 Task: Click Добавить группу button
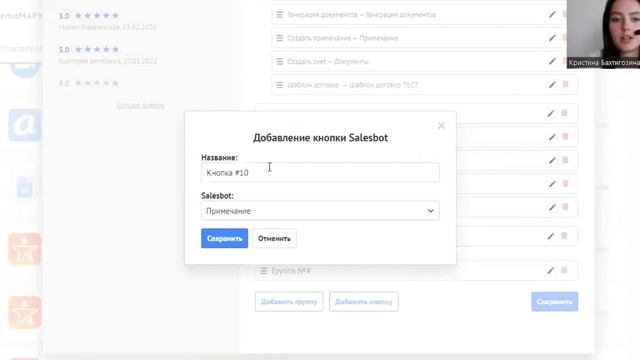click(x=289, y=302)
